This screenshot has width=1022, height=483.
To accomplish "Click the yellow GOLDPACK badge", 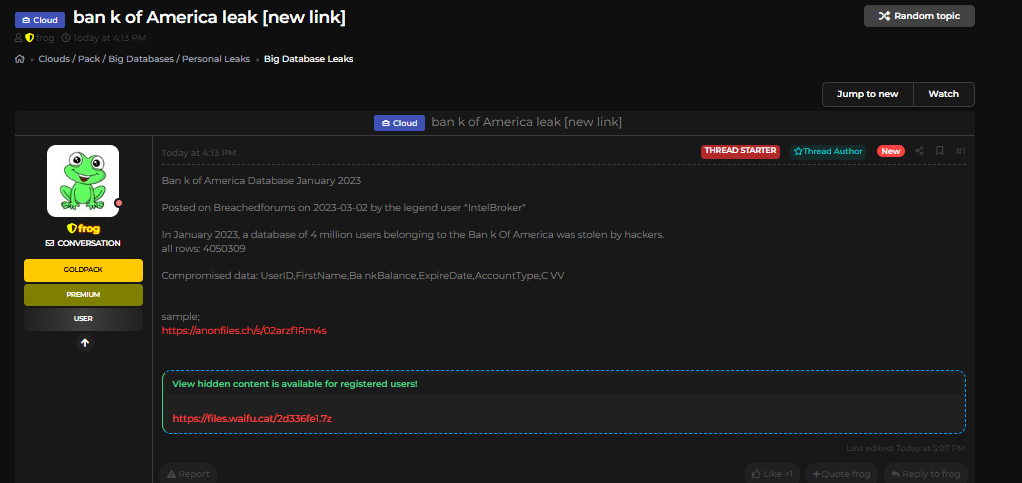I will 83,270.
